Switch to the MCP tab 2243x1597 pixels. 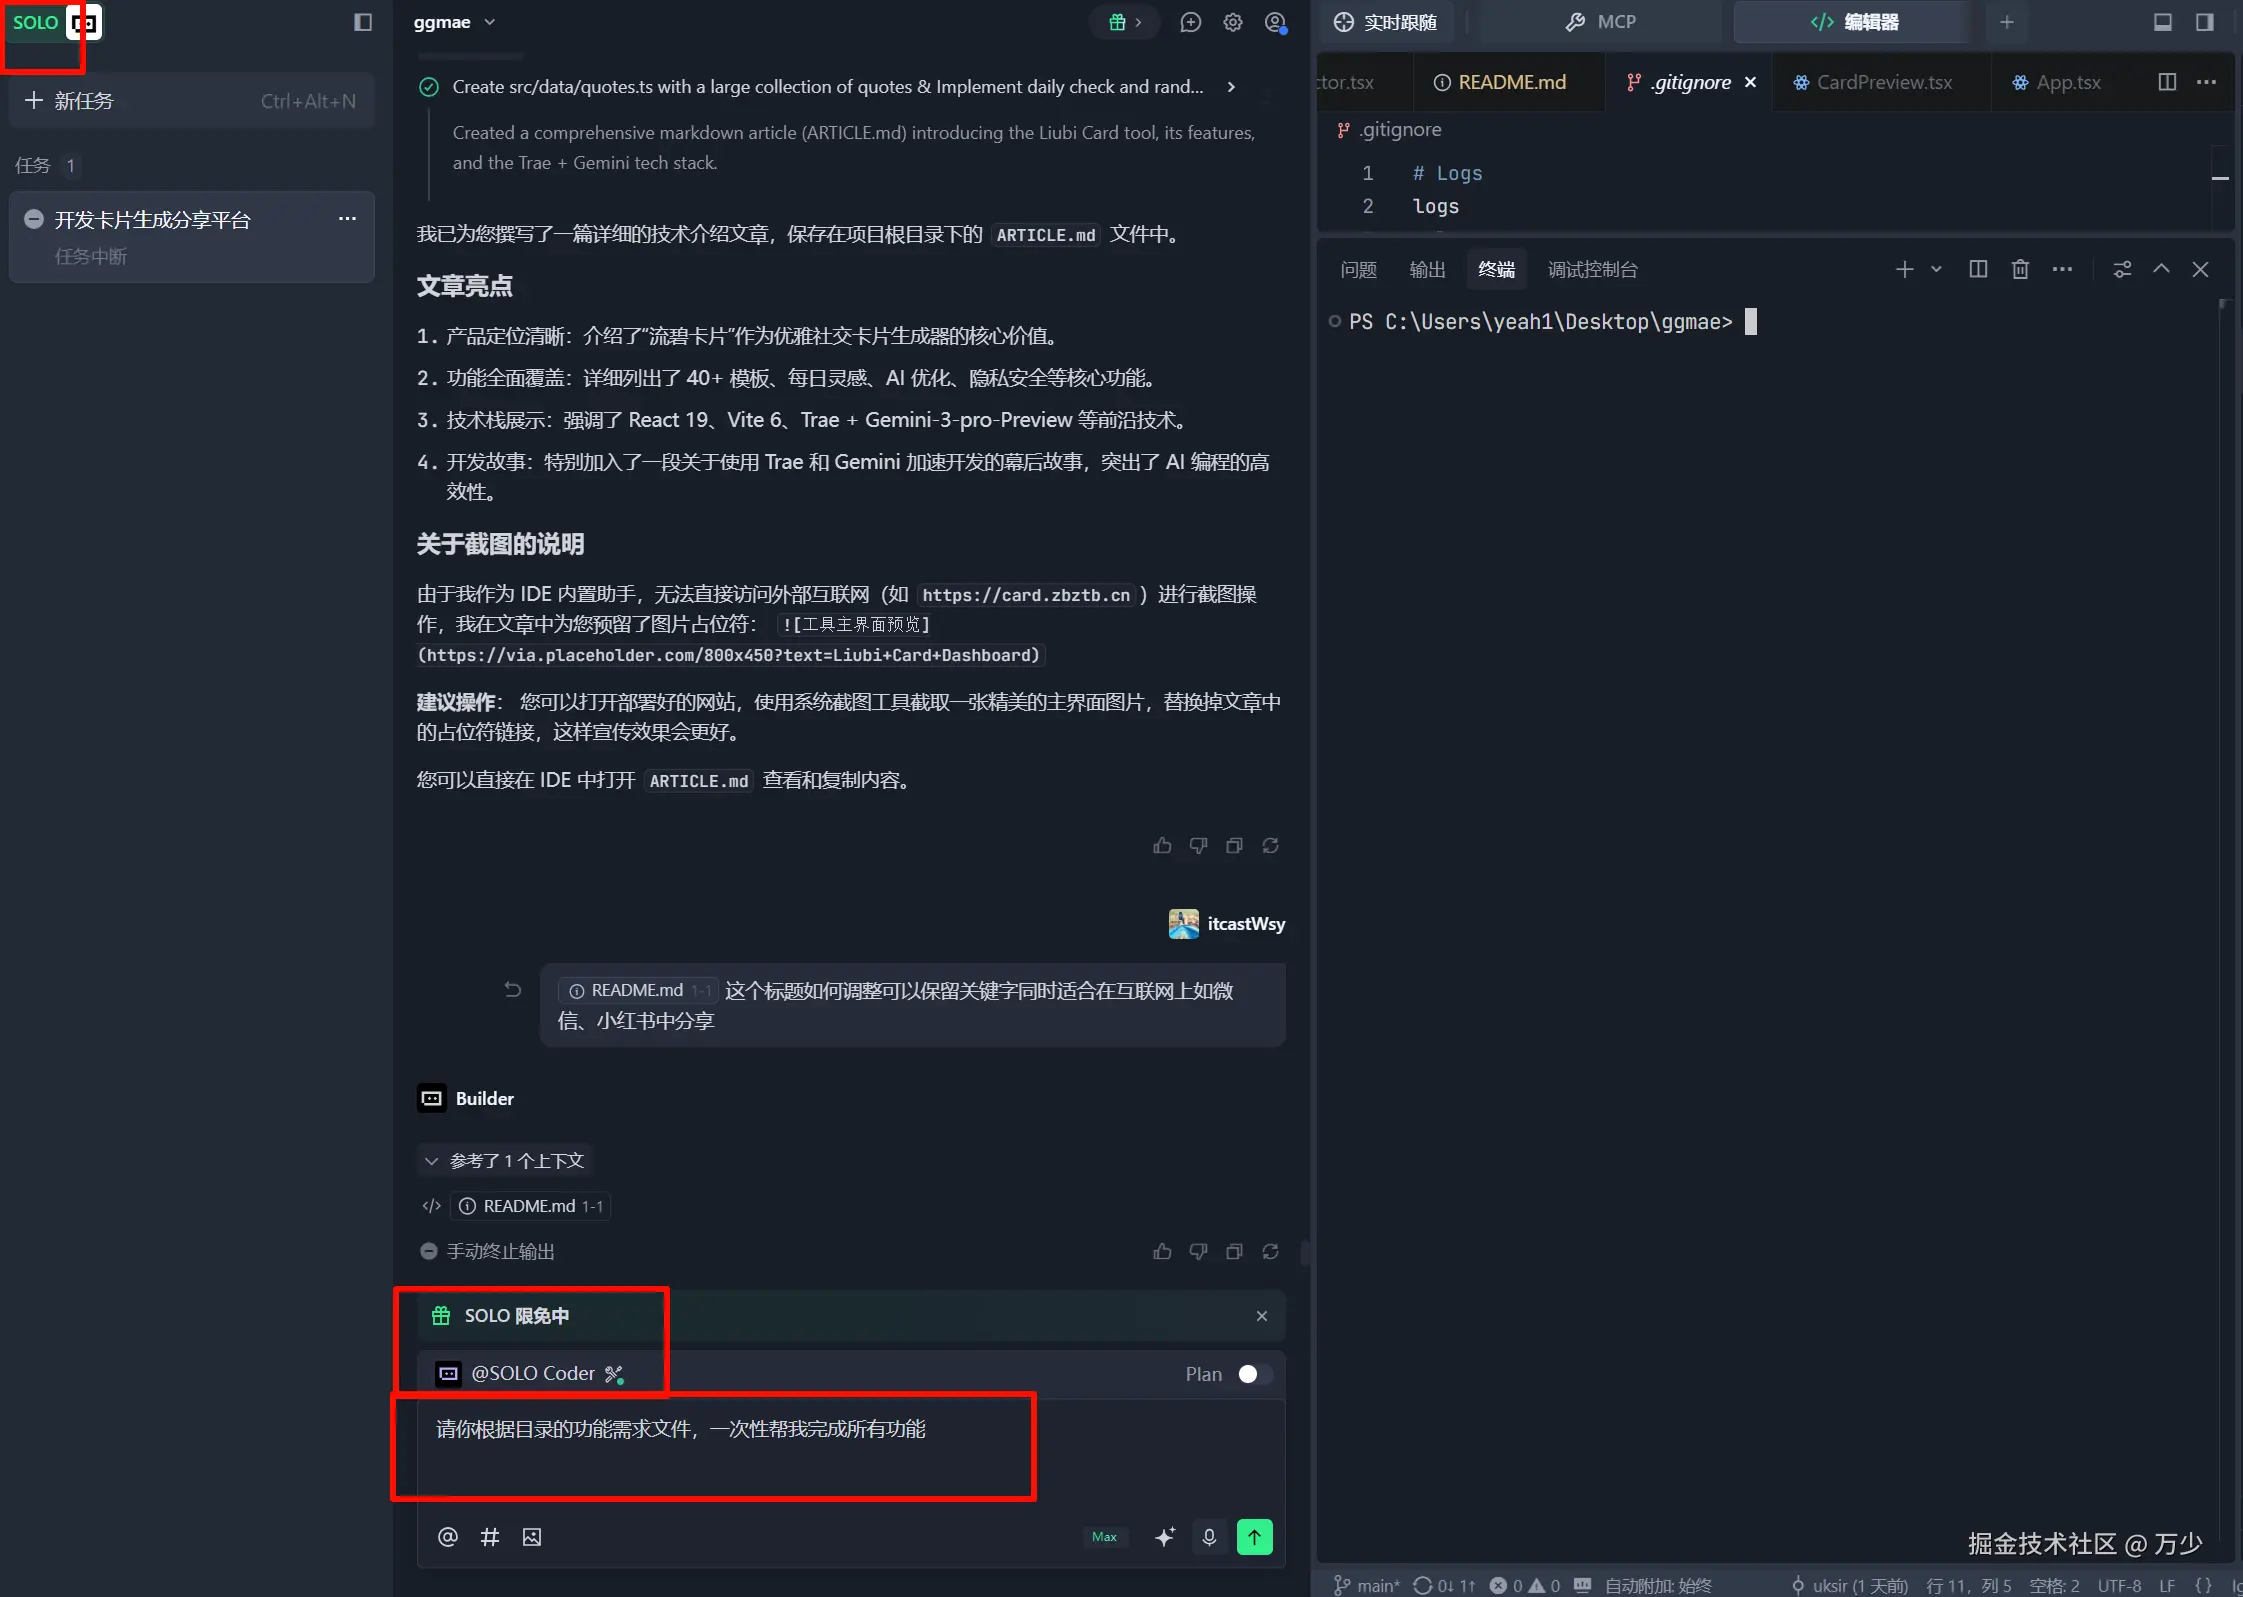(1600, 22)
